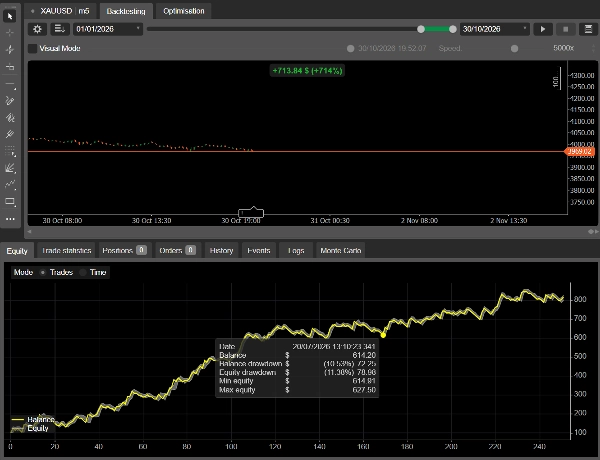Click the yellow marker dot on equity curve
600x460 pixels.
[383, 335]
